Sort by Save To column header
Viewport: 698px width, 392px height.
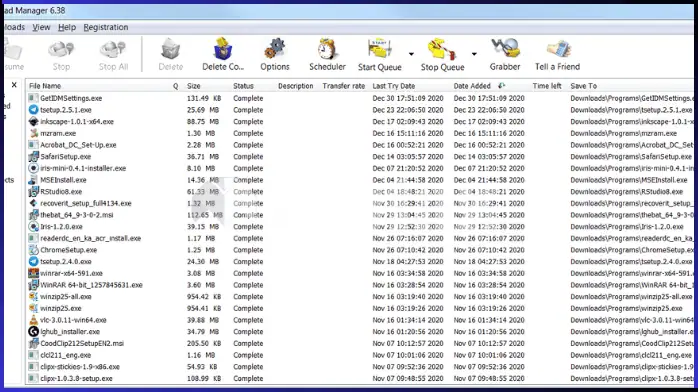pos(583,86)
